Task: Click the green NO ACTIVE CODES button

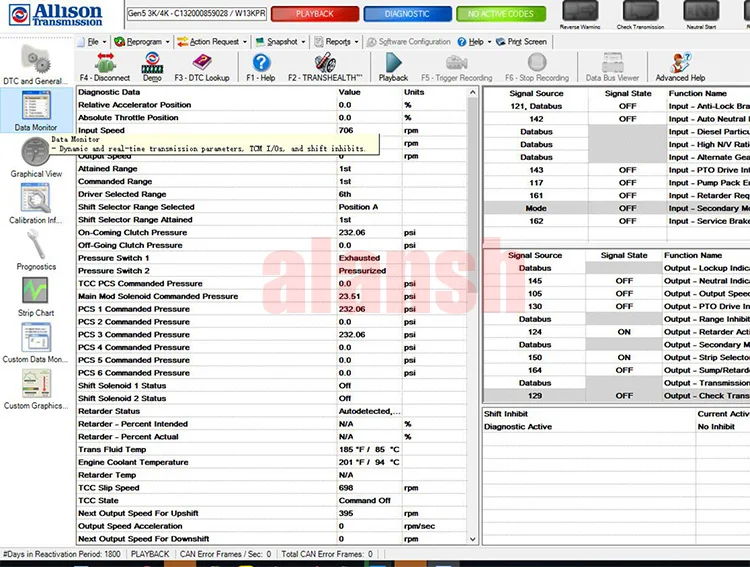Action: [501, 14]
